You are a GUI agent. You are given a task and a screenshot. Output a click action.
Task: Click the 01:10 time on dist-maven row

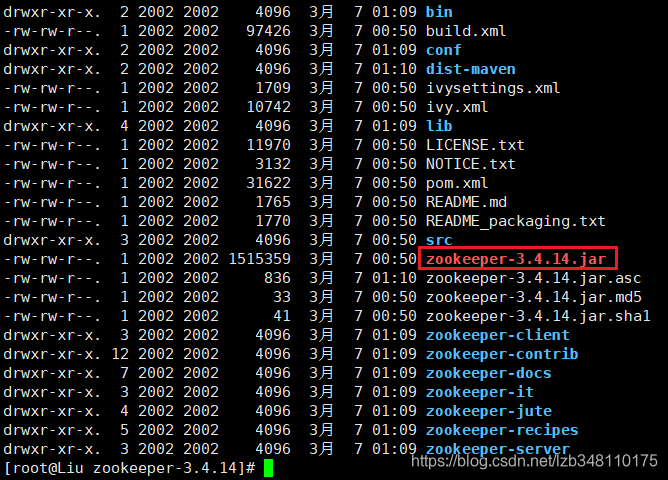point(394,69)
